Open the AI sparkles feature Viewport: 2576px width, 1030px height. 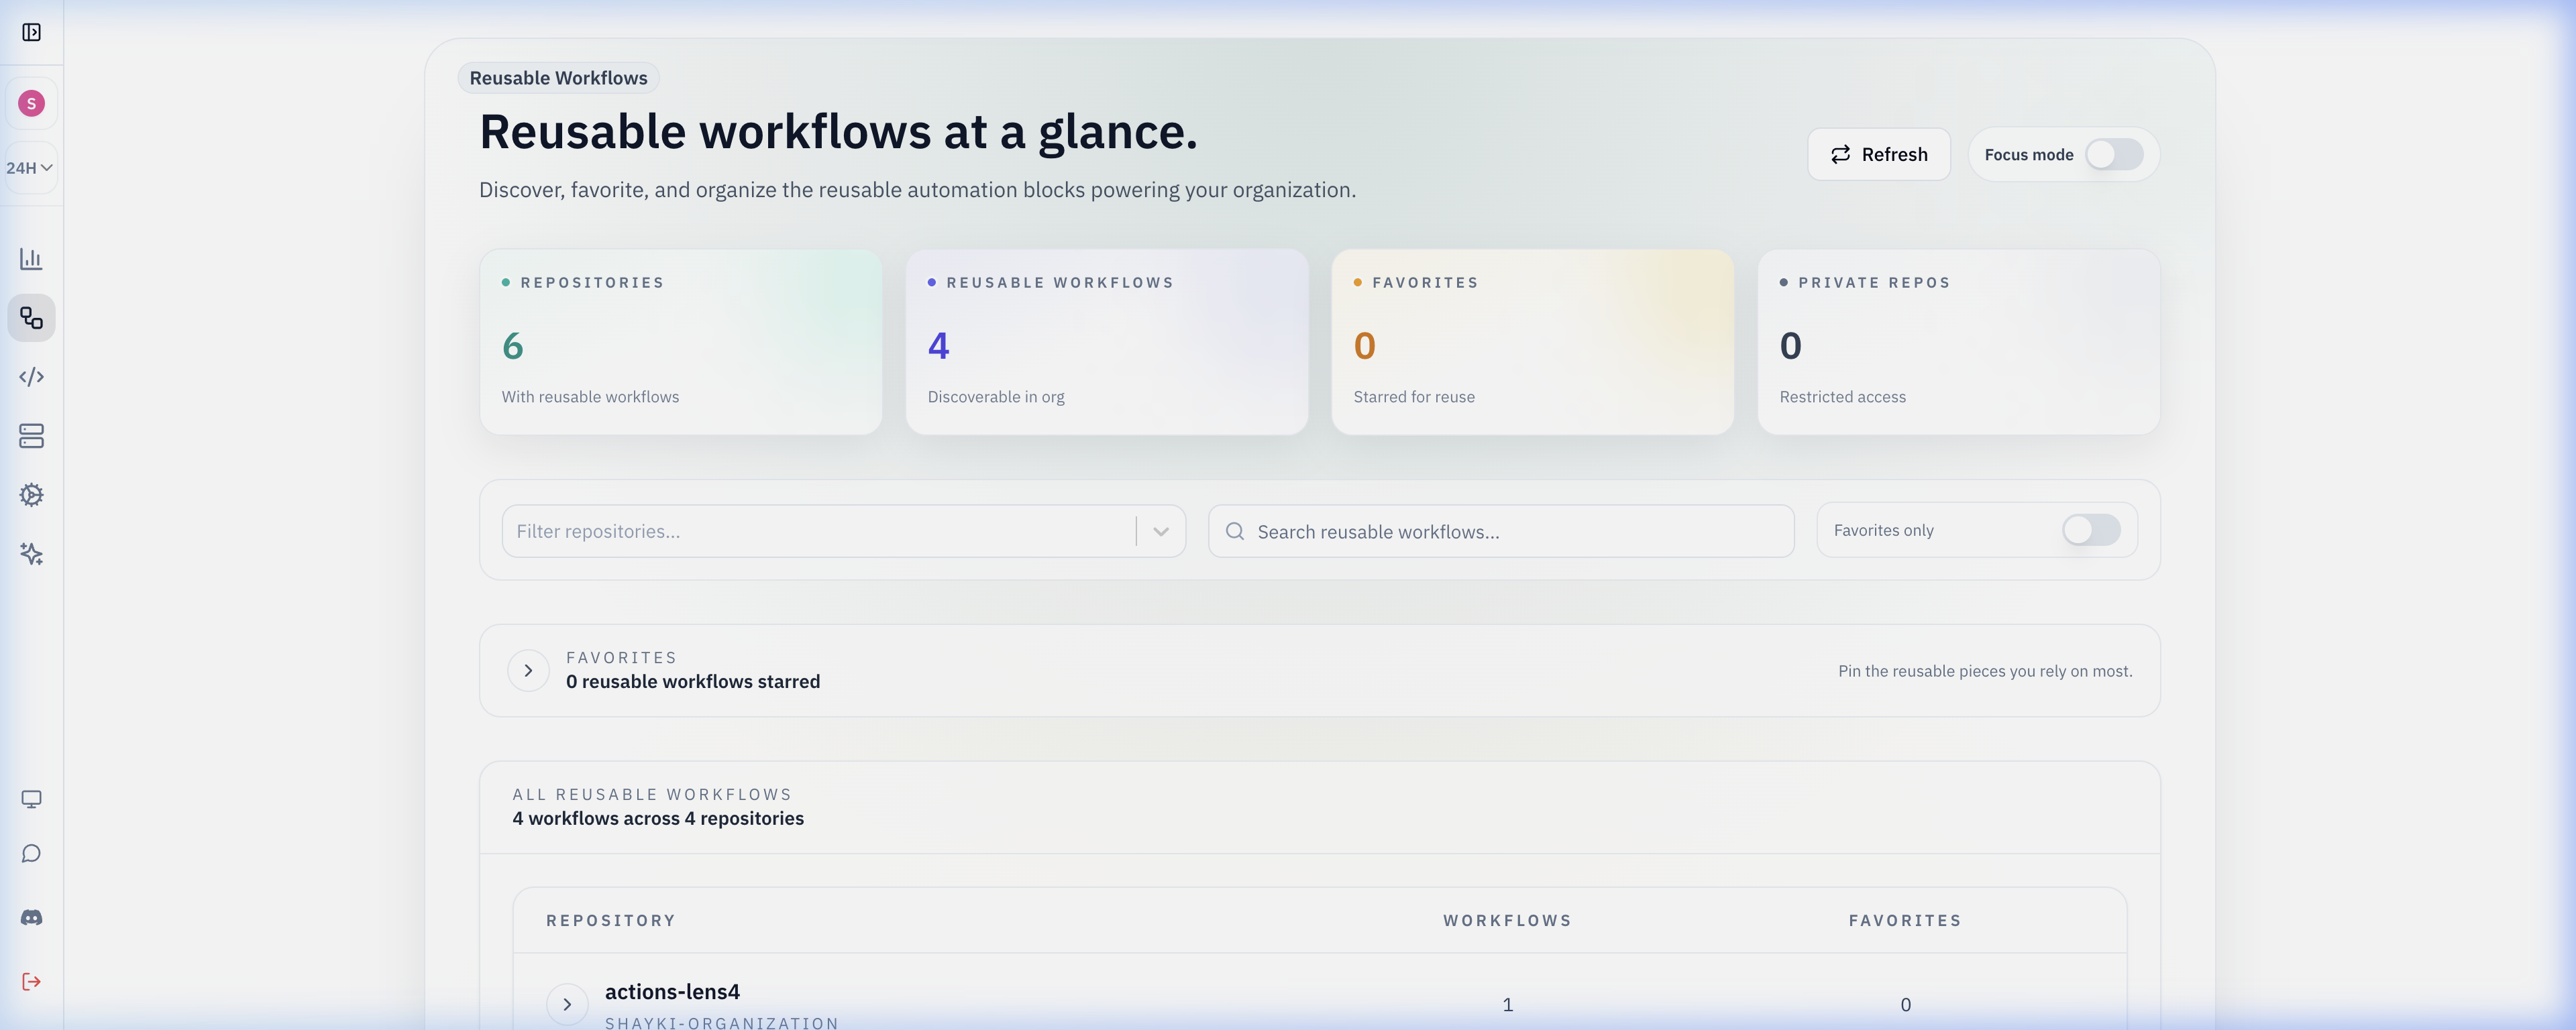click(x=32, y=555)
